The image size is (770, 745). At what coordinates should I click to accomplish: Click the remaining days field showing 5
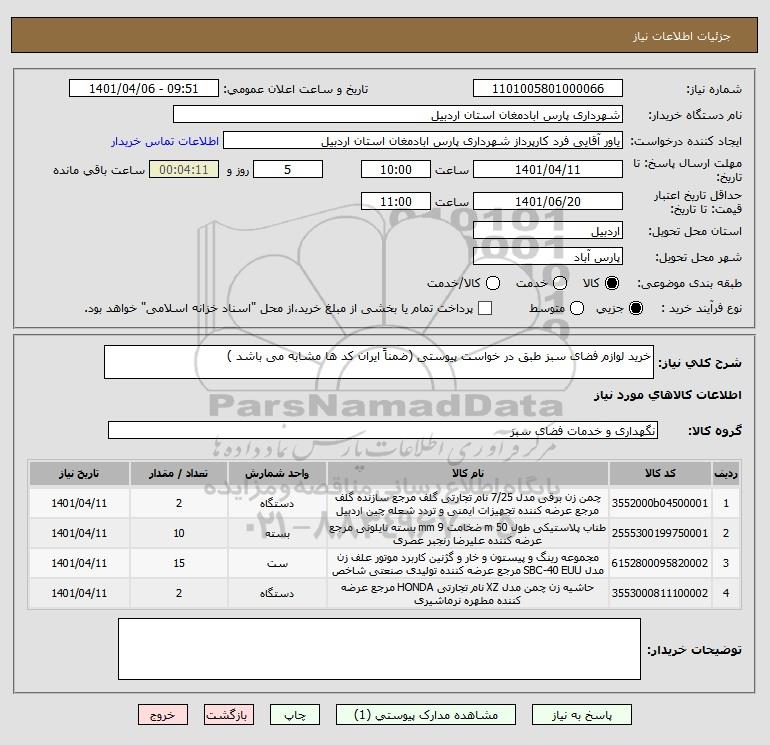click(x=288, y=169)
